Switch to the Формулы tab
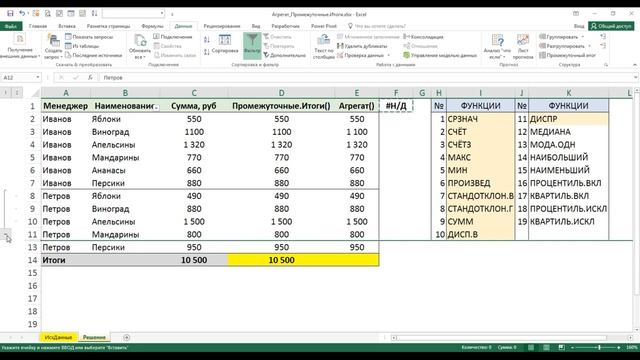 pyautogui.click(x=152, y=26)
